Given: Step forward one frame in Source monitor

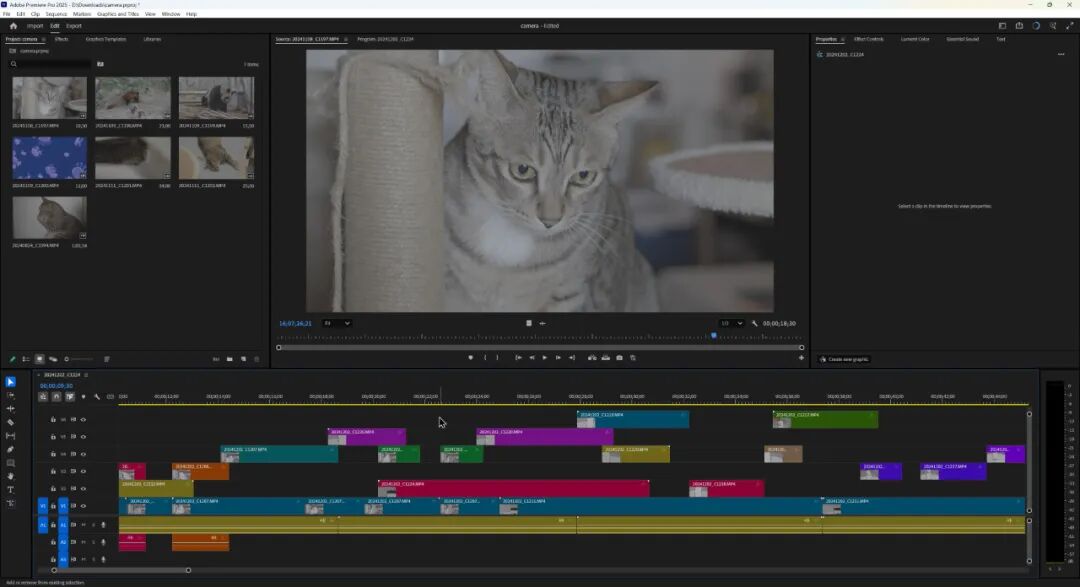Looking at the screenshot, I should point(558,358).
